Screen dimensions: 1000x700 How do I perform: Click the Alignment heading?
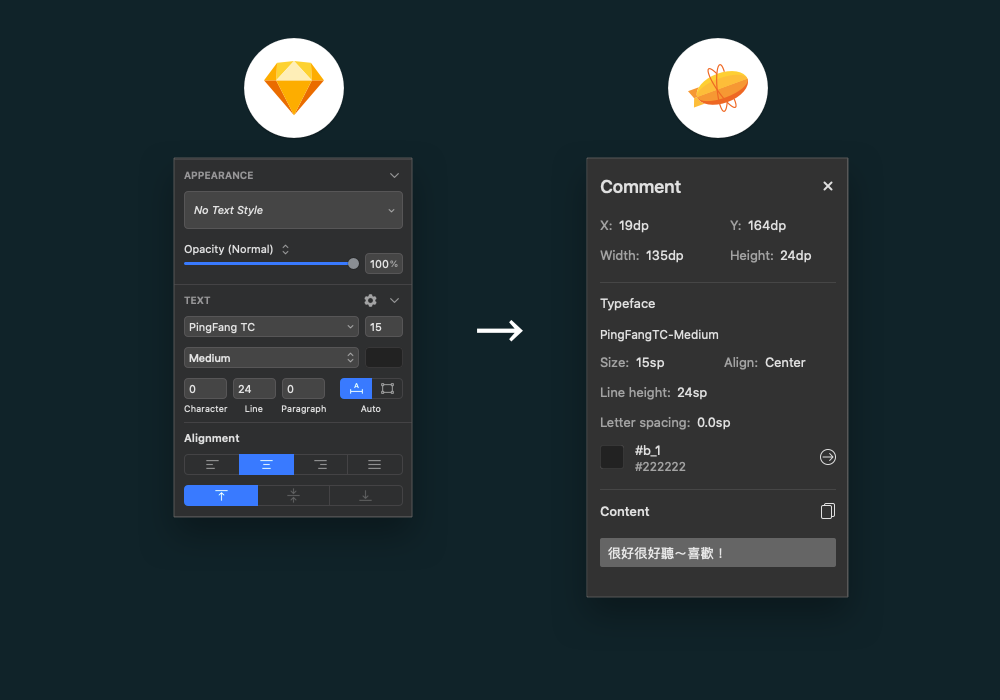coord(212,438)
